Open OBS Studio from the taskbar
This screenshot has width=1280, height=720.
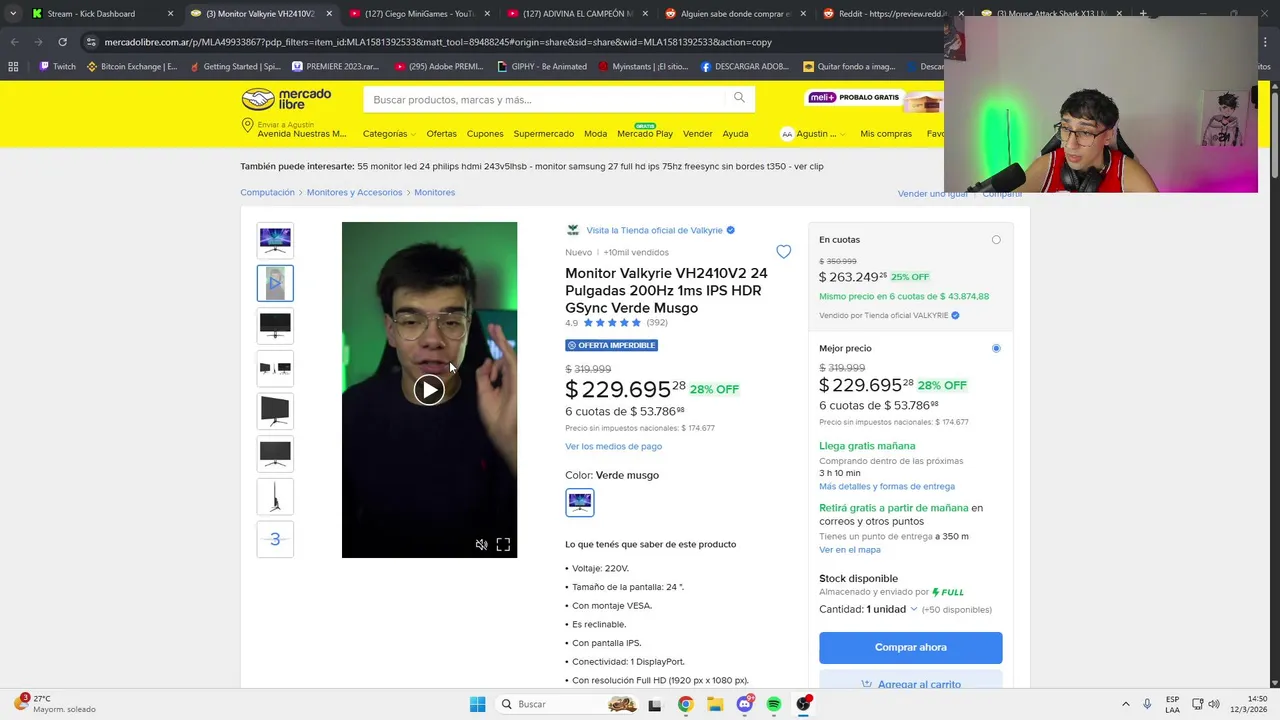804,704
